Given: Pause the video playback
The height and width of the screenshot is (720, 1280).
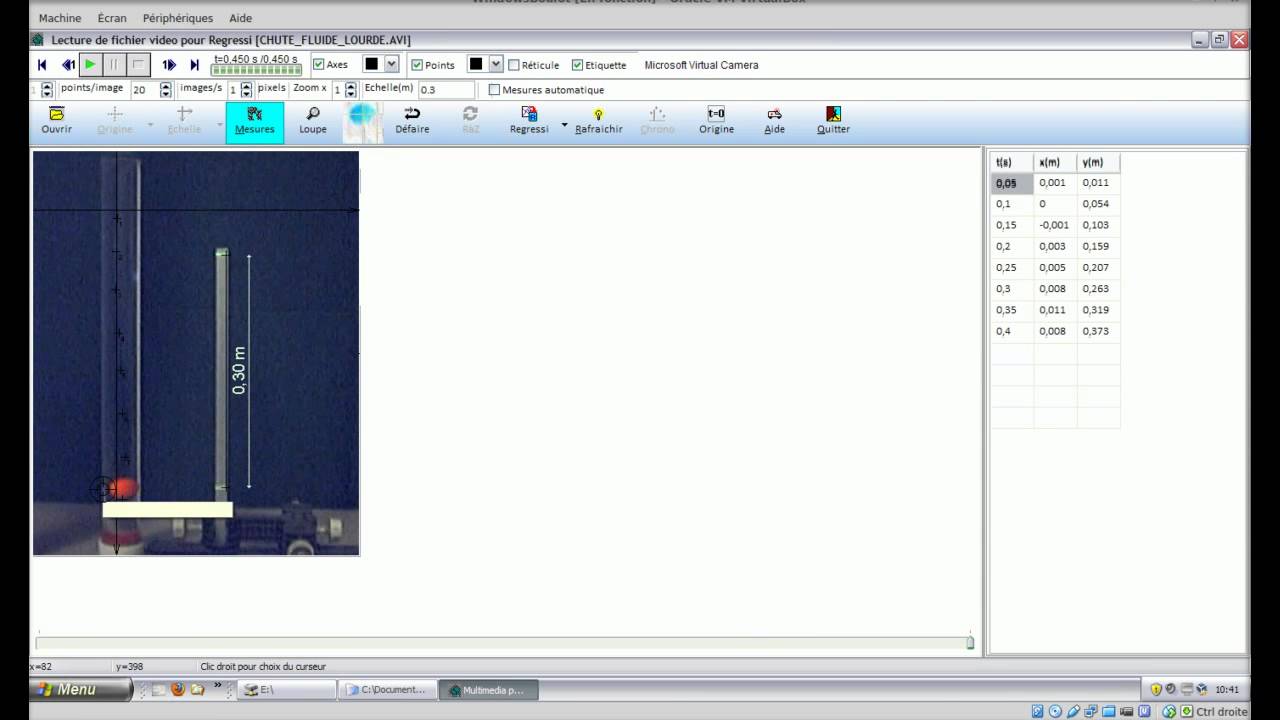Looking at the screenshot, I should pos(114,65).
